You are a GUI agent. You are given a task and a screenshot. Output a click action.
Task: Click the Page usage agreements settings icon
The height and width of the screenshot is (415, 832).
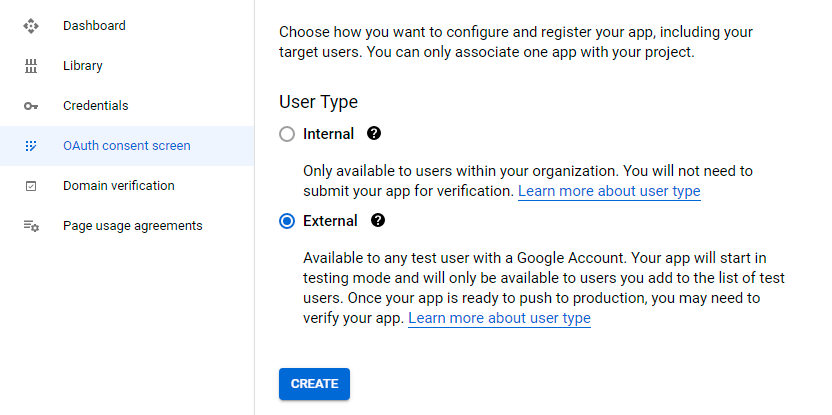point(31,226)
